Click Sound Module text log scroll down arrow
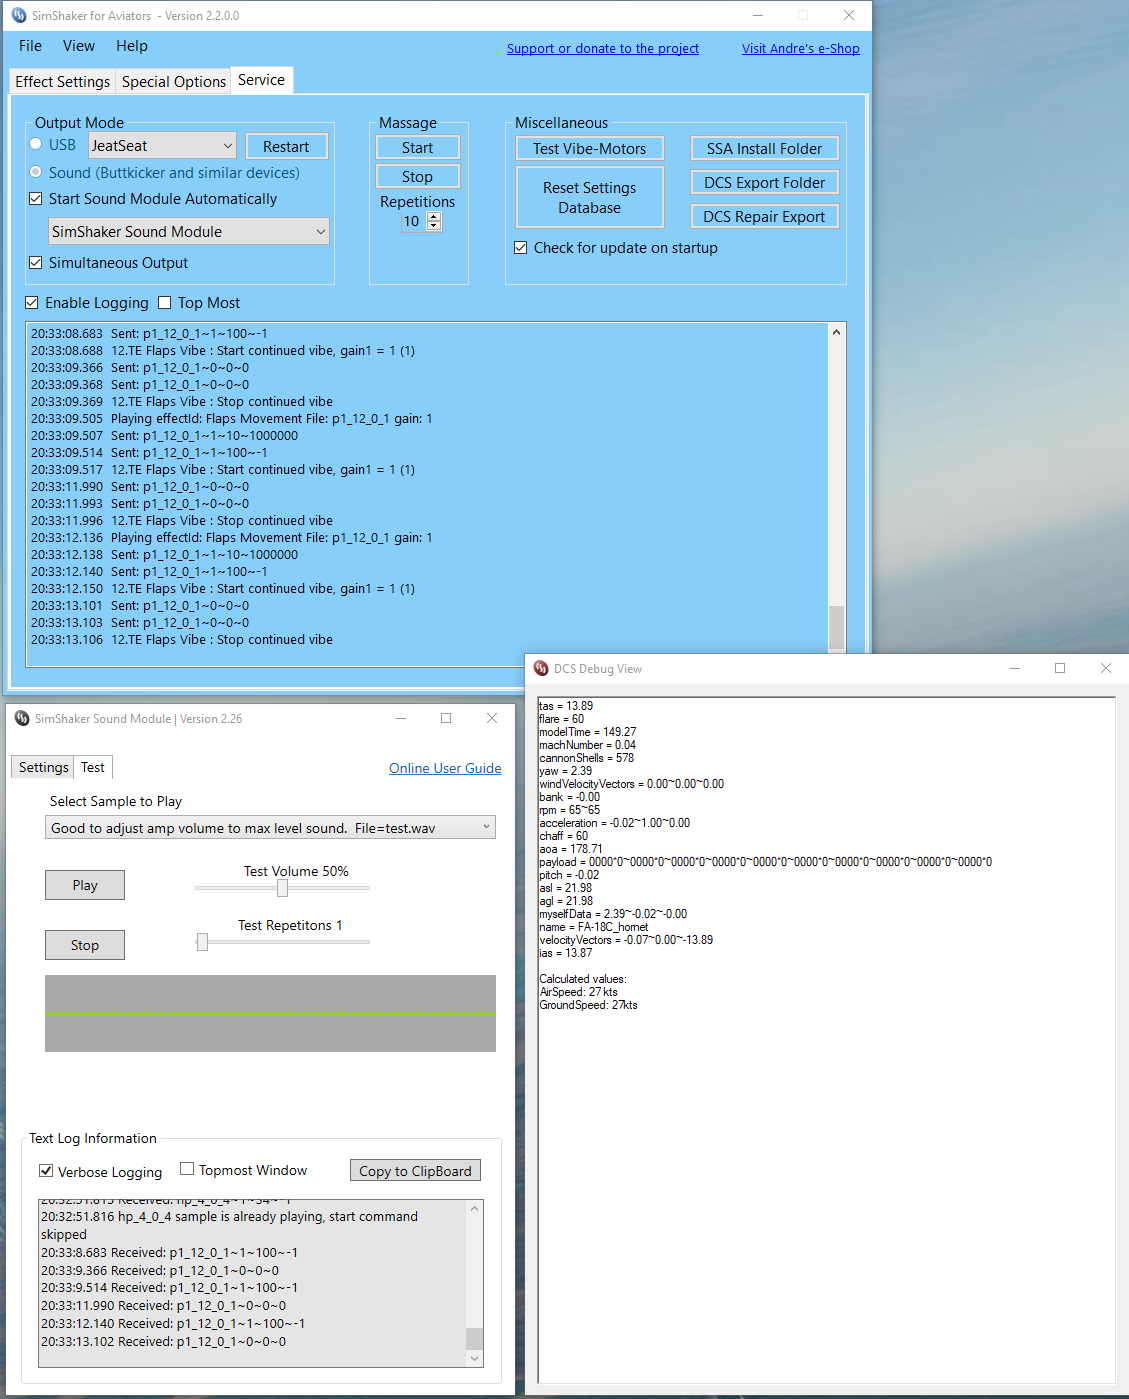 coord(475,1358)
